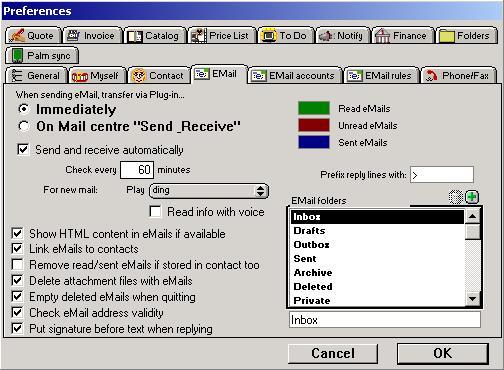504x370 pixels.
Task: Click the dotted remove-folder icon
Action: point(456,197)
